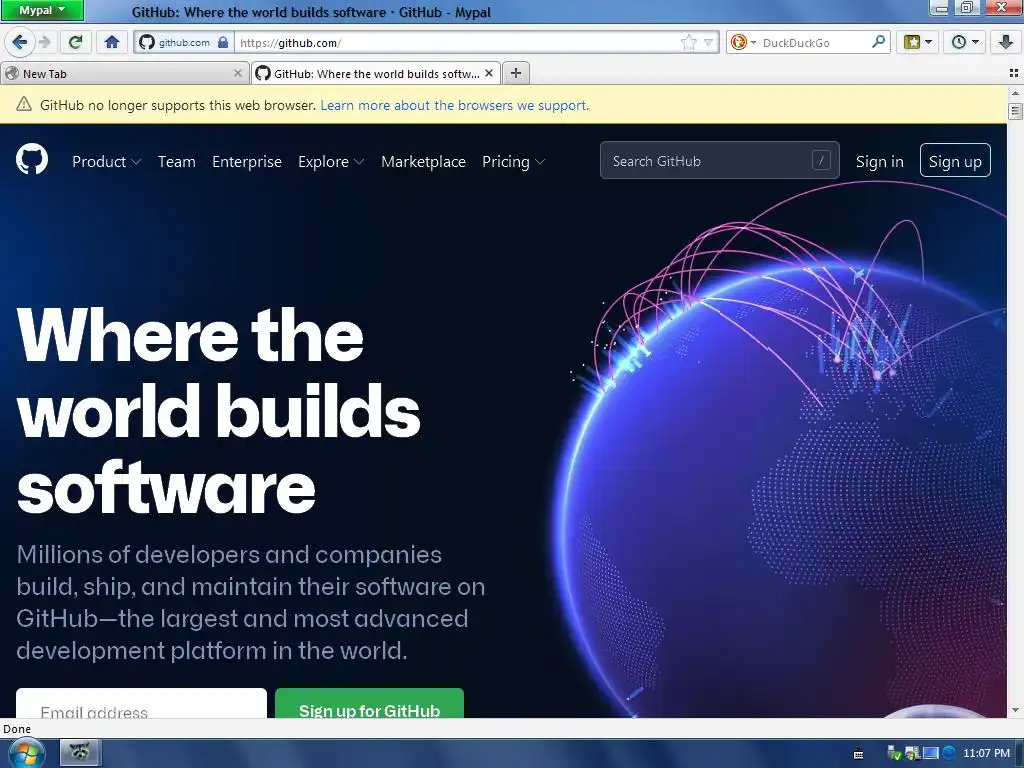The width and height of the screenshot is (1024, 768).
Task: Click the Email address field
Action: tap(141, 703)
